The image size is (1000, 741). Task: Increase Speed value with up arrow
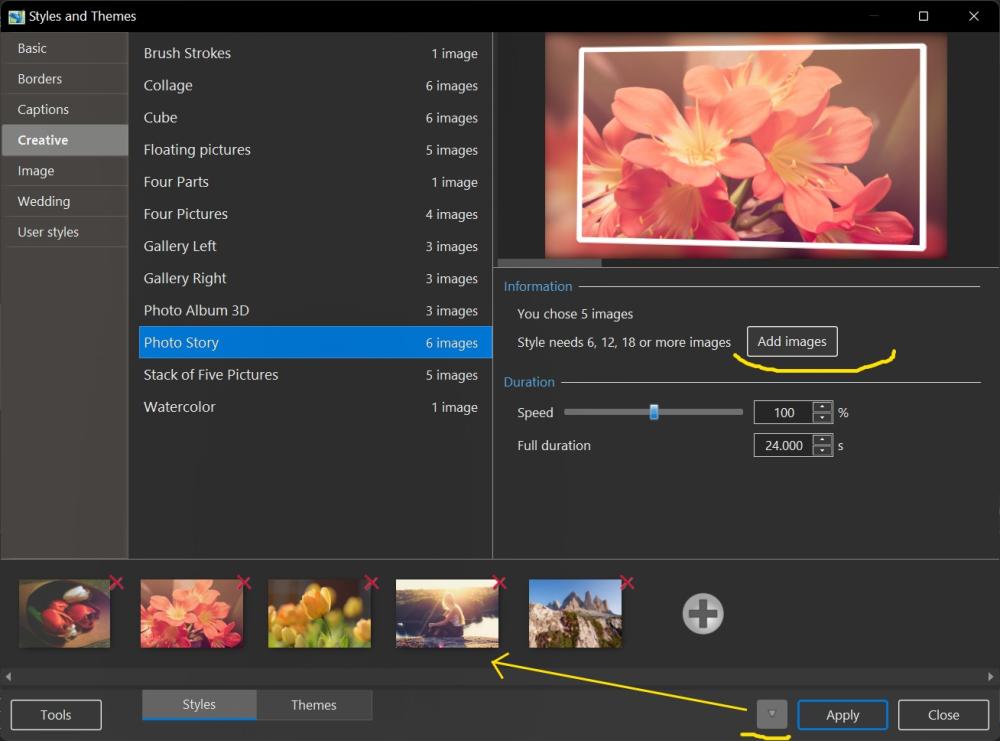pos(822,407)
